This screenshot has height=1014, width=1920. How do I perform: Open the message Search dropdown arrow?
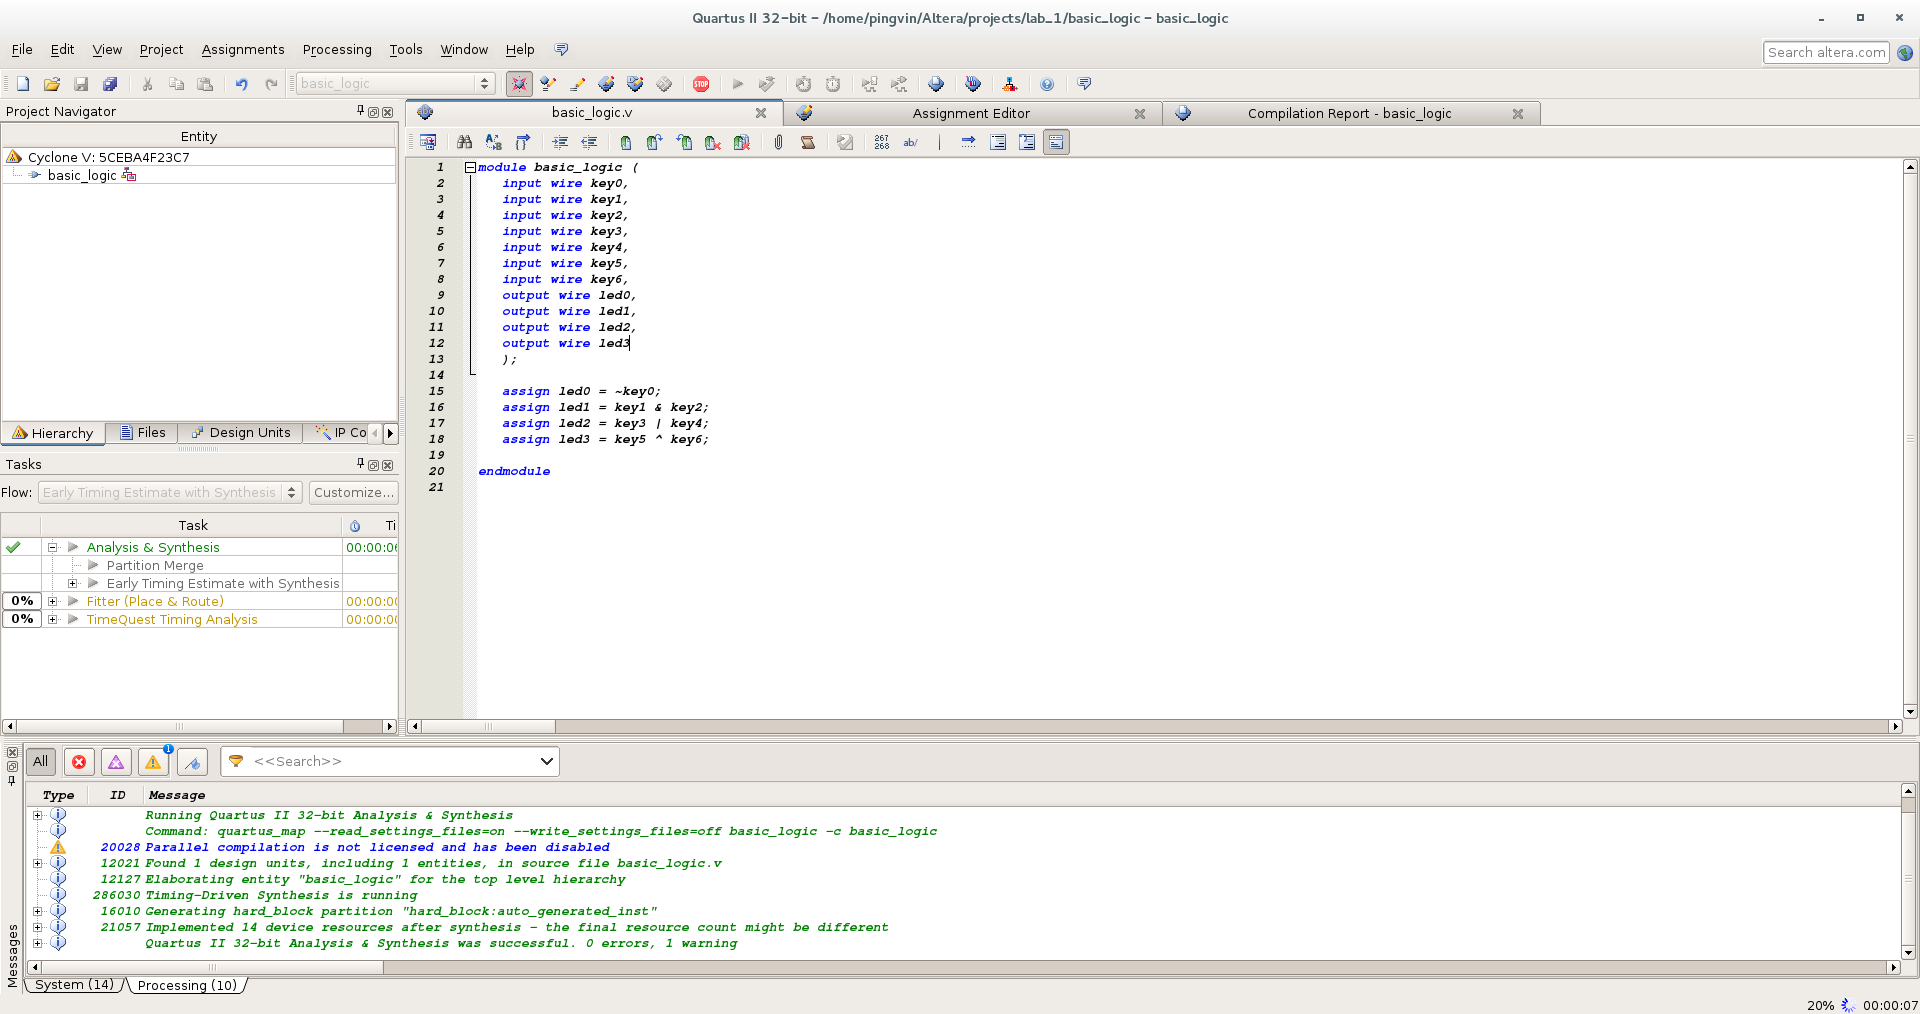546,761
